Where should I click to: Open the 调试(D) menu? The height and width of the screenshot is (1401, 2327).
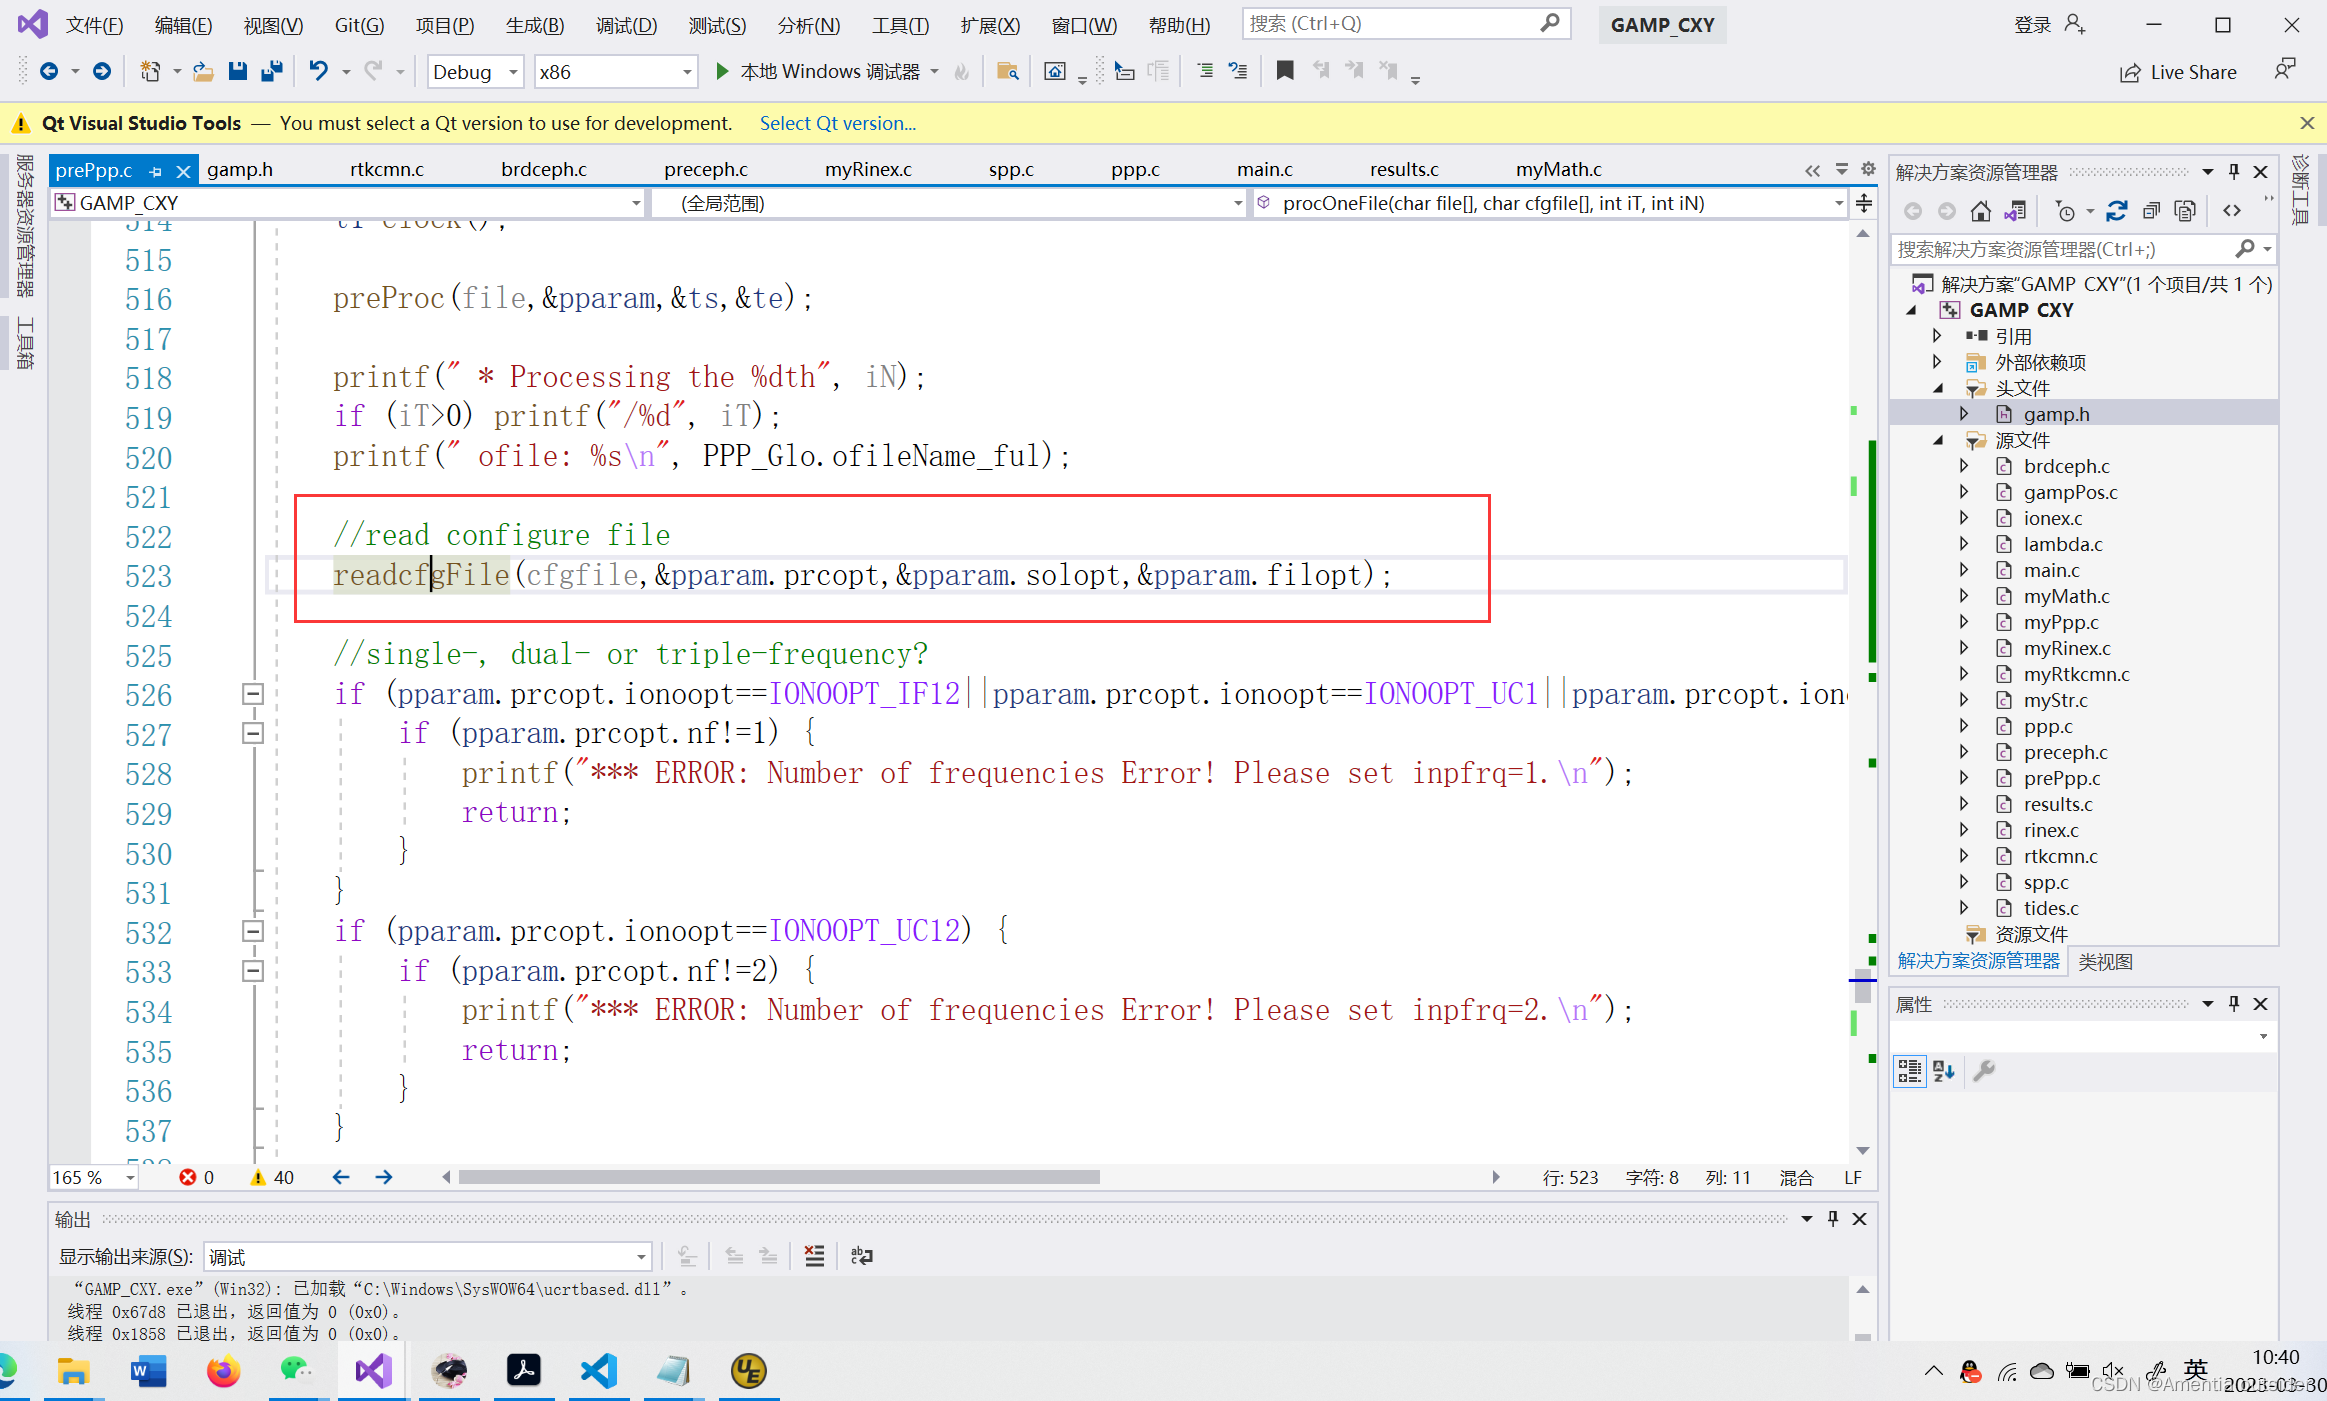(626, 25)
